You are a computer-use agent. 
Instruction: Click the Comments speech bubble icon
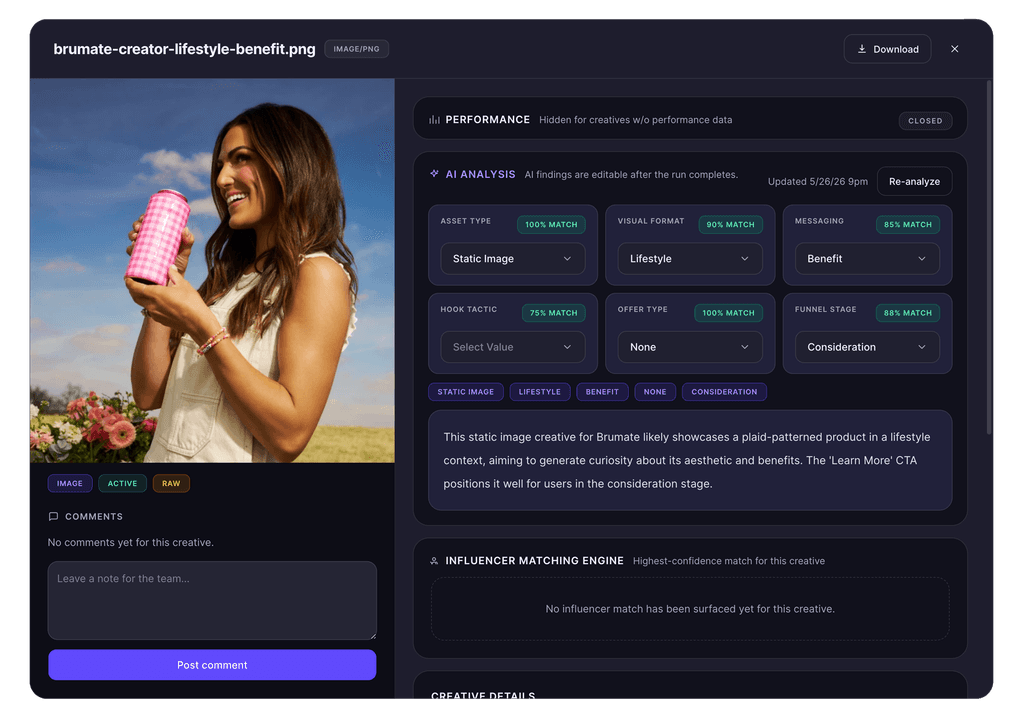(x=54, y=516)
